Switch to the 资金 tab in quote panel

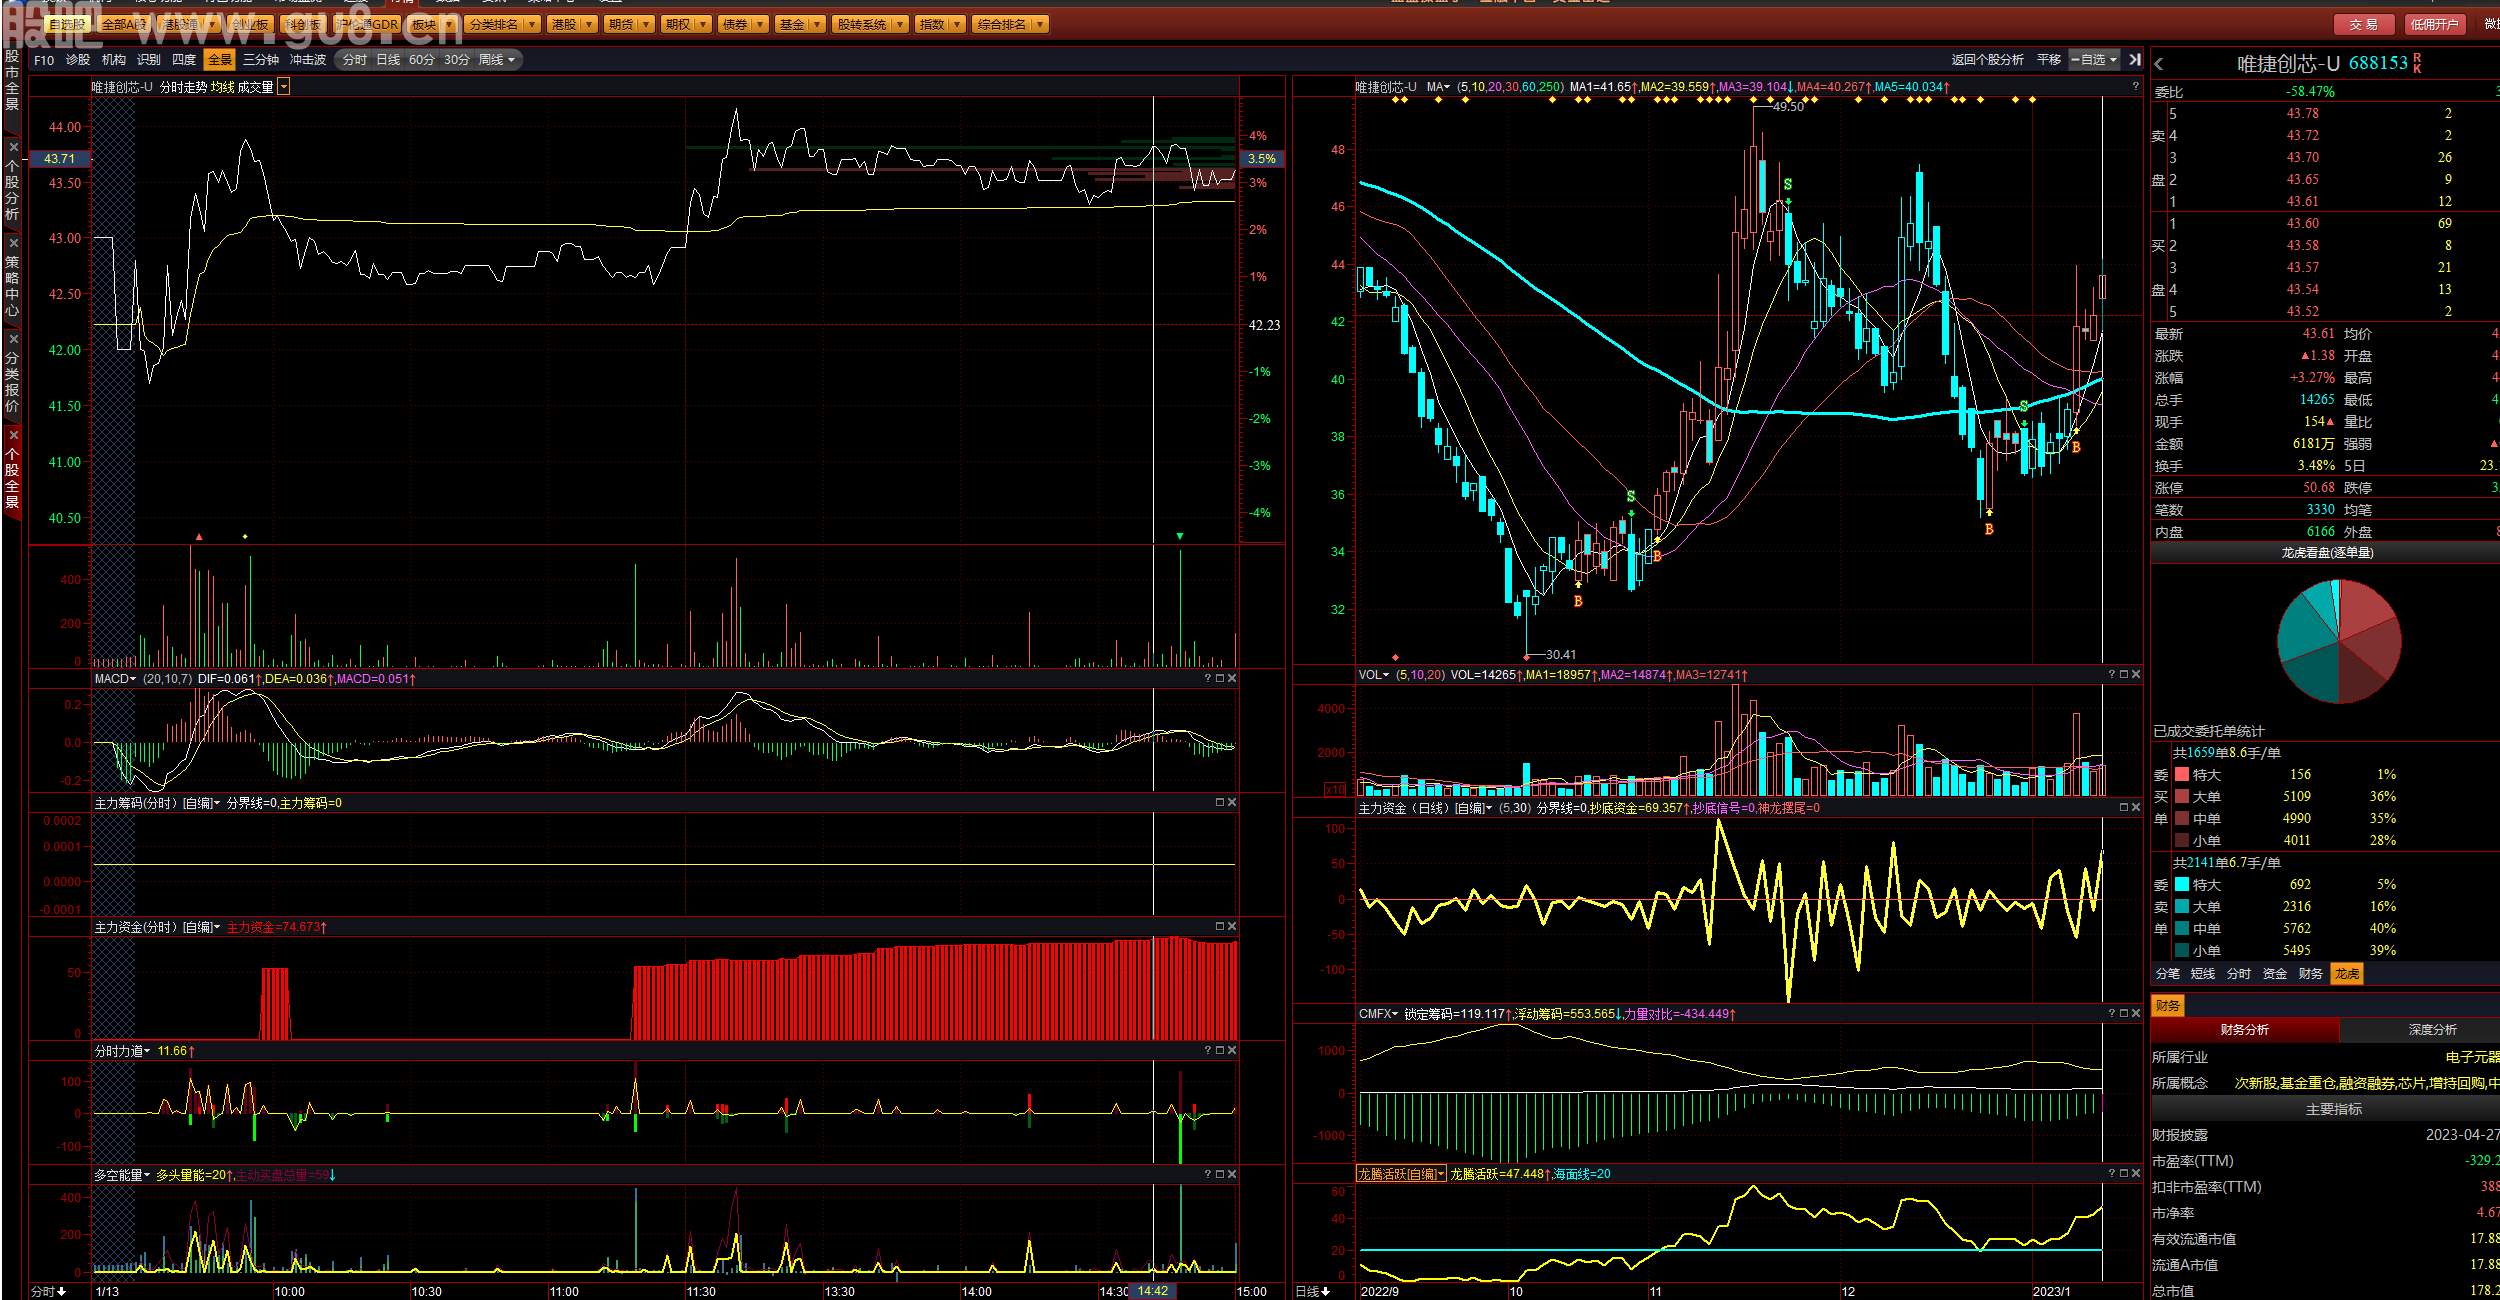pyautogui.click(x=2275, y=974)
